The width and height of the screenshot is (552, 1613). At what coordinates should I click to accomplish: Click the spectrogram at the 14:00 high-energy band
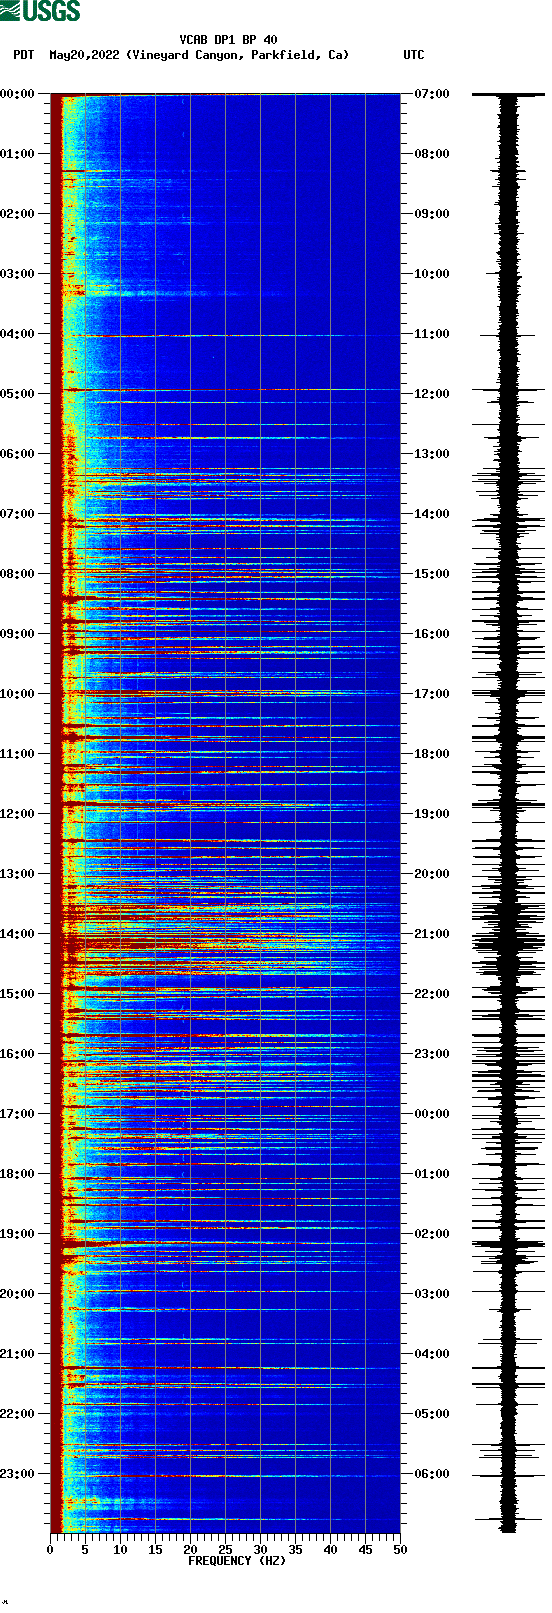point(225,938)
